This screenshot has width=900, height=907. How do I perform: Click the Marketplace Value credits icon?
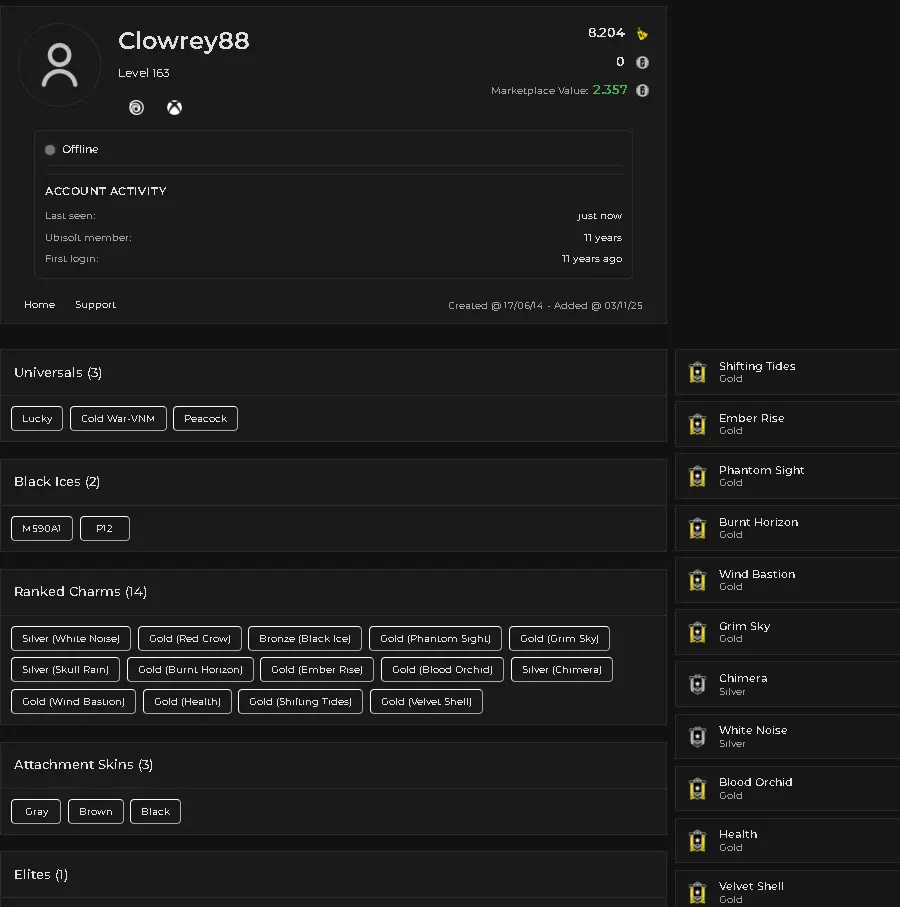(x=642, y=90)
